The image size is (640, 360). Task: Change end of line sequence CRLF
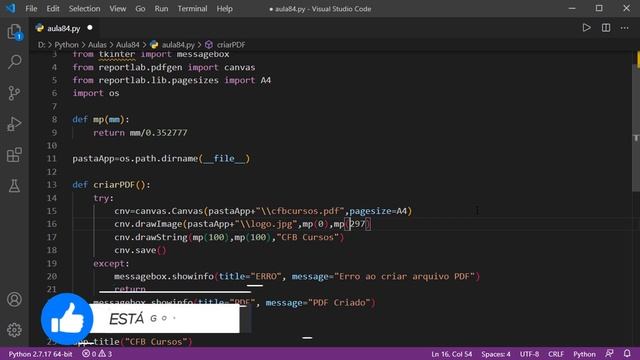[556, 354]
